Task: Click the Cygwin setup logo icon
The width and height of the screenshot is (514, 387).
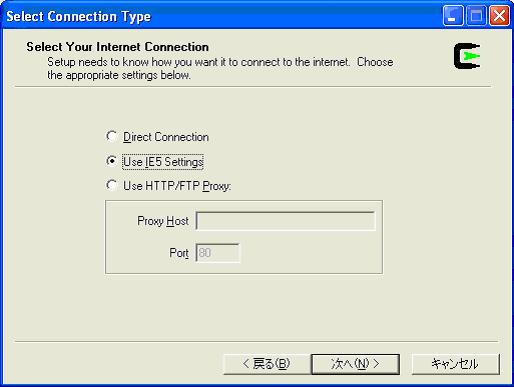Action: [467, 56]
